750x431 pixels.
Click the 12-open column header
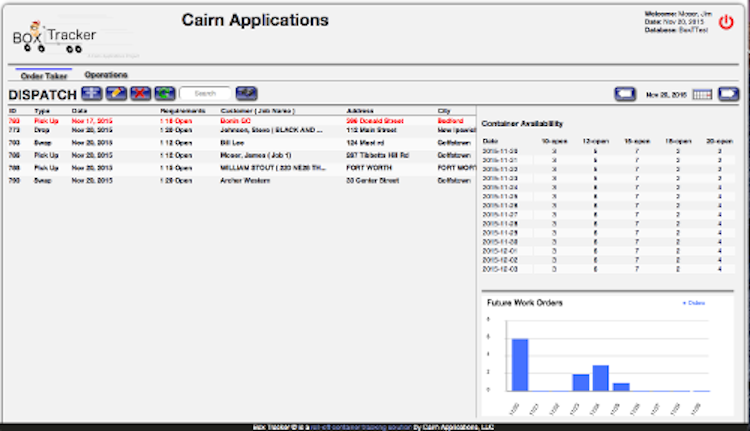coord(596,141)
